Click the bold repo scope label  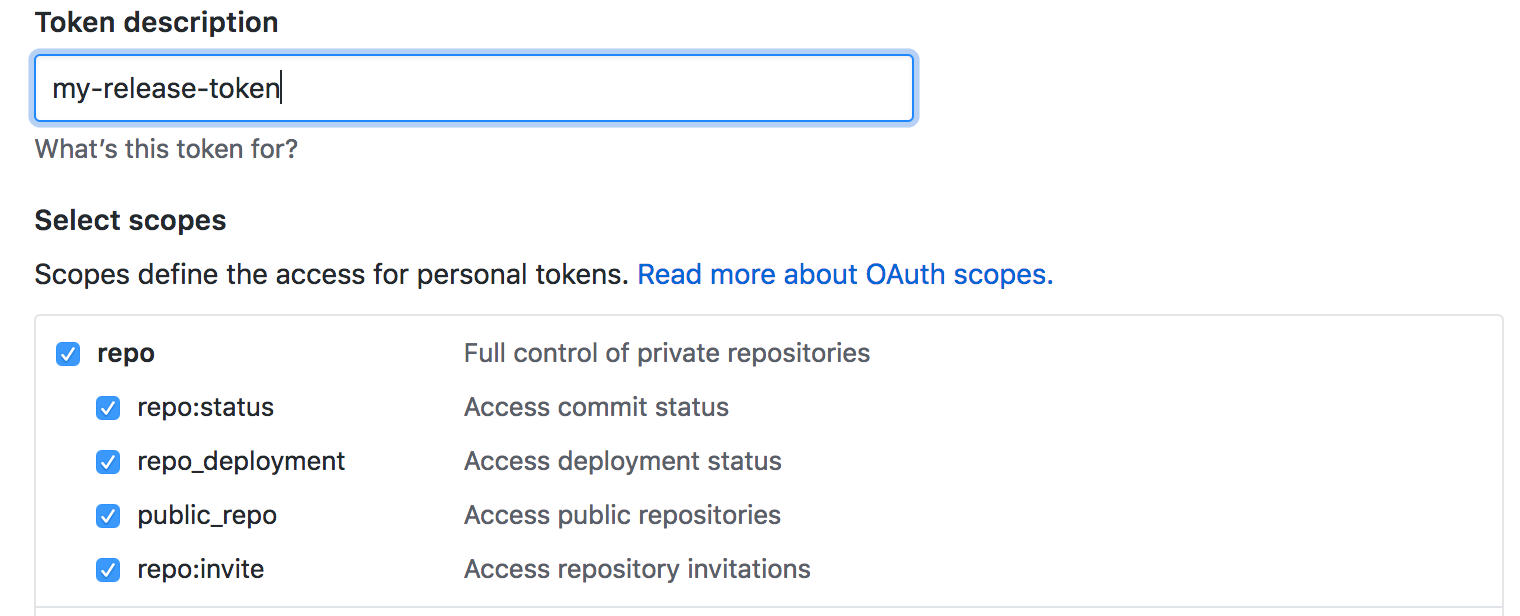tap(126, 353)
